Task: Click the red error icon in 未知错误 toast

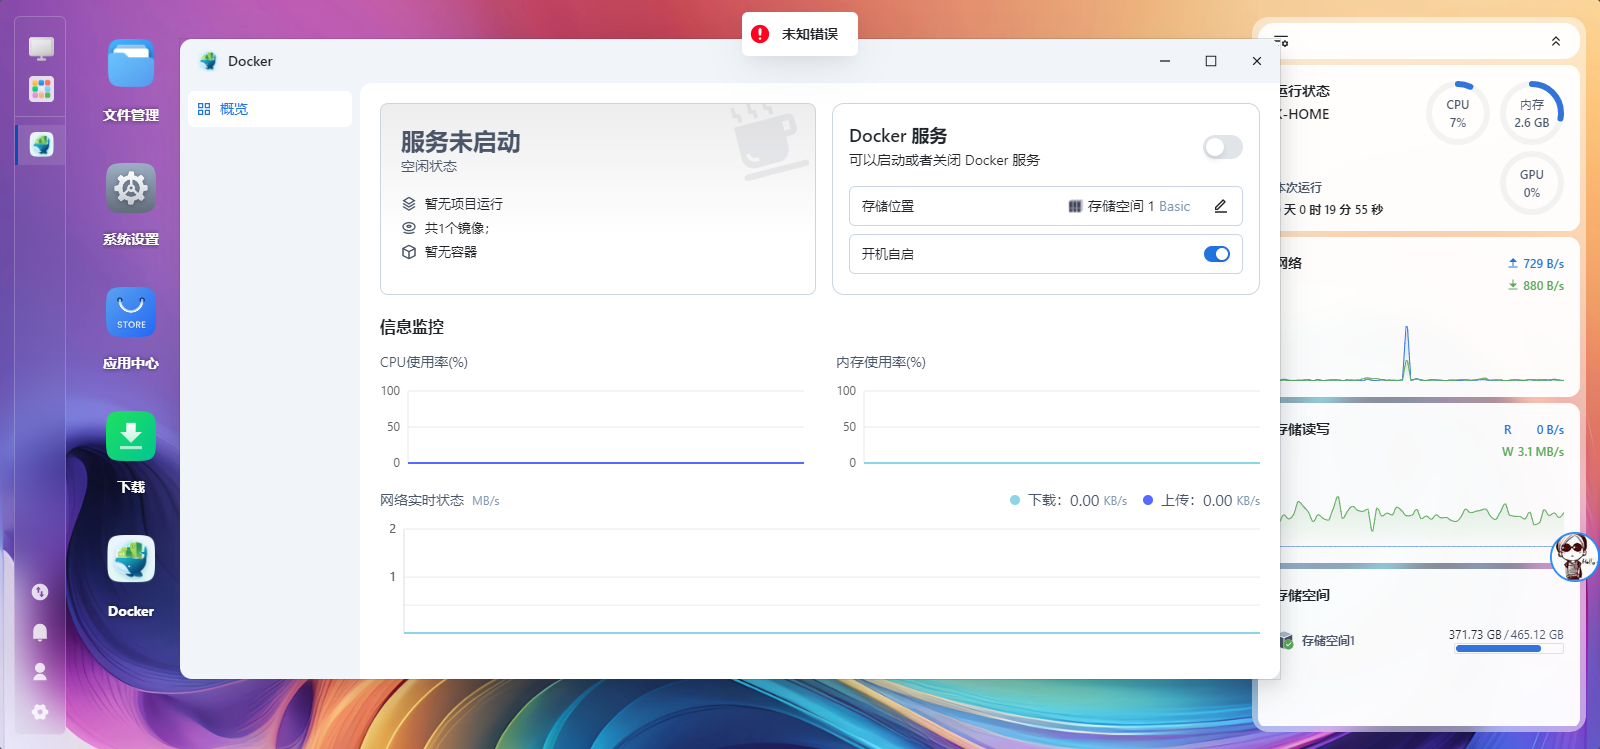Action: pyautogui.click(x=760, y=34)
